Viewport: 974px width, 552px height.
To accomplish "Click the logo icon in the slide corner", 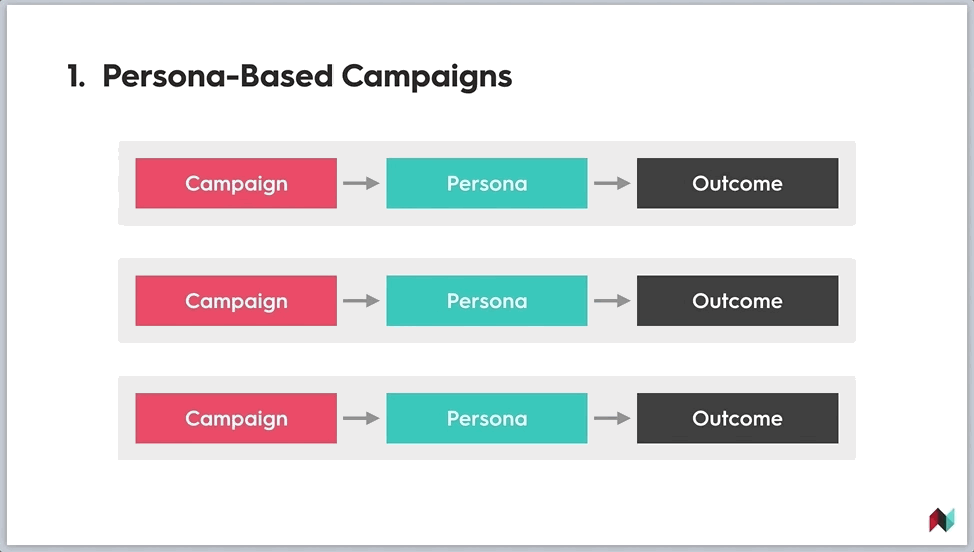I will tap(942, 520).
